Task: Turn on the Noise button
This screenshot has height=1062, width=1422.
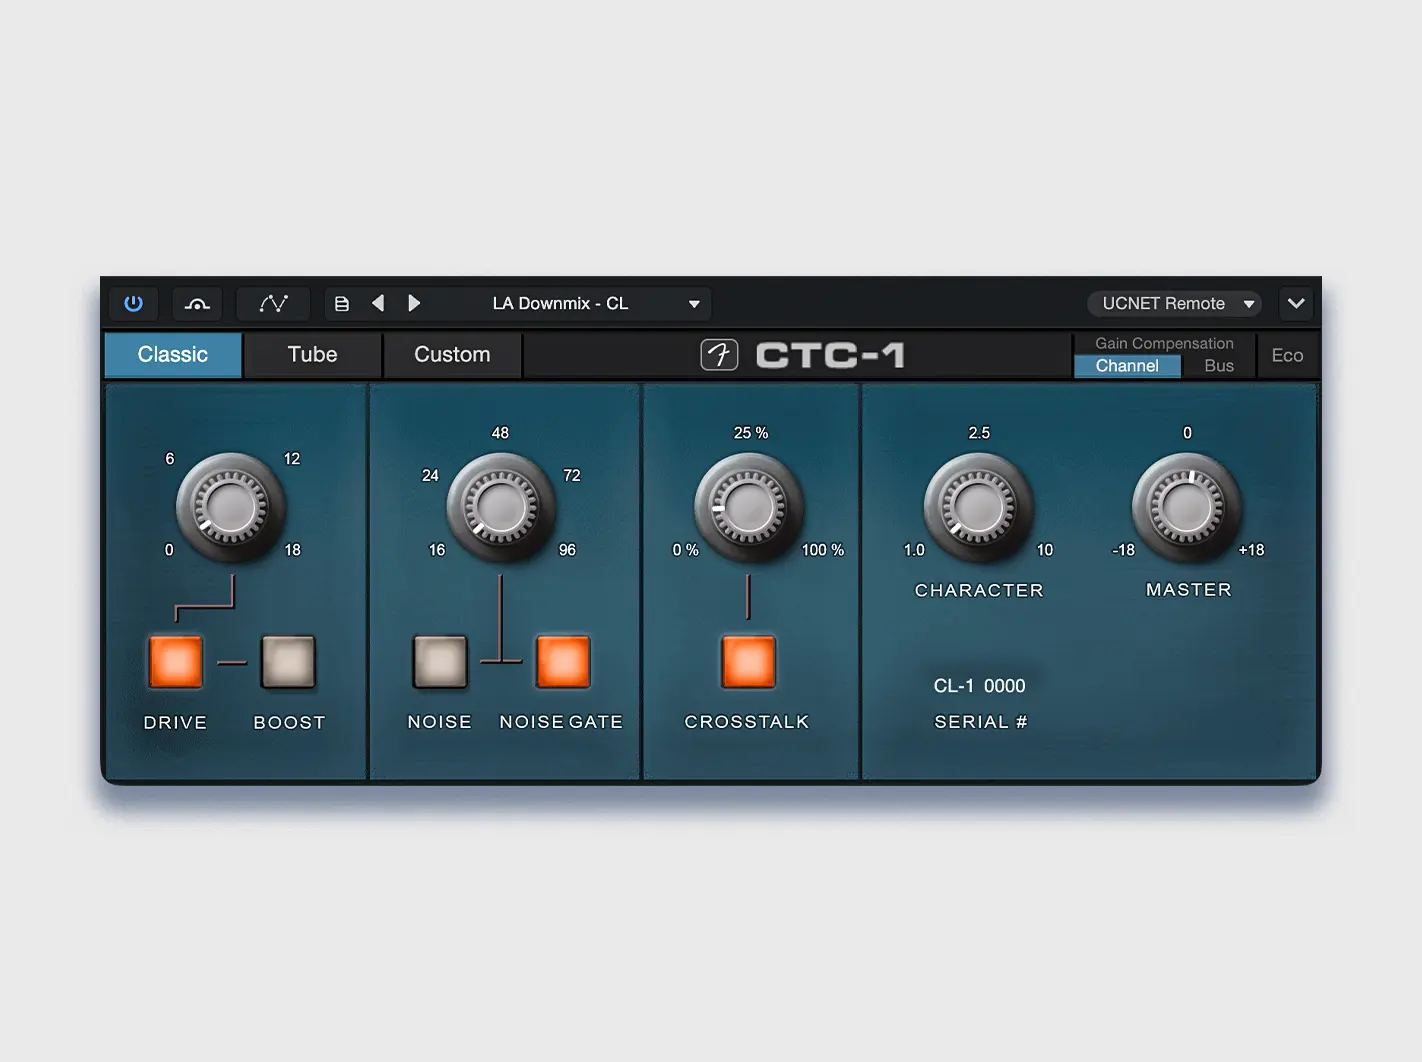Action: [x=440, y=662]
